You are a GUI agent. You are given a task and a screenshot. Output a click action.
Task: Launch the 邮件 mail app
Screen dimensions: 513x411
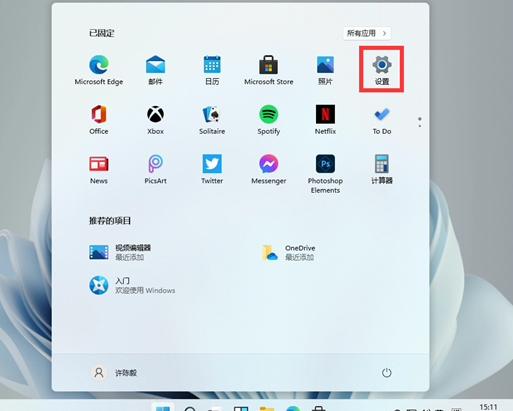click(155, 70)
